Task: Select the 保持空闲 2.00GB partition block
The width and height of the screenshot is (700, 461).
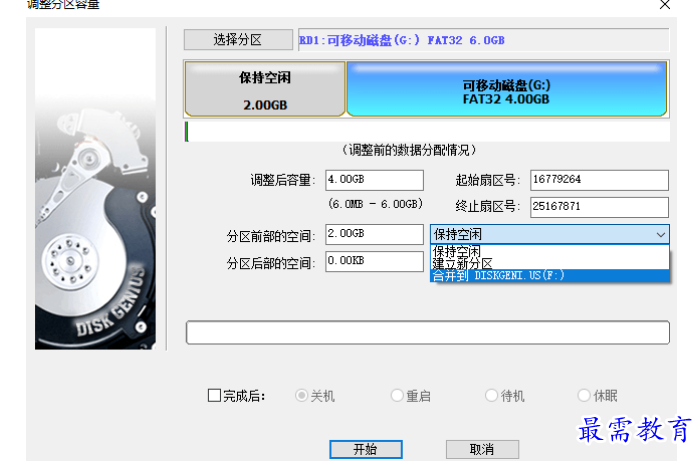Action: pyautogui.click(x=265, y=89)
